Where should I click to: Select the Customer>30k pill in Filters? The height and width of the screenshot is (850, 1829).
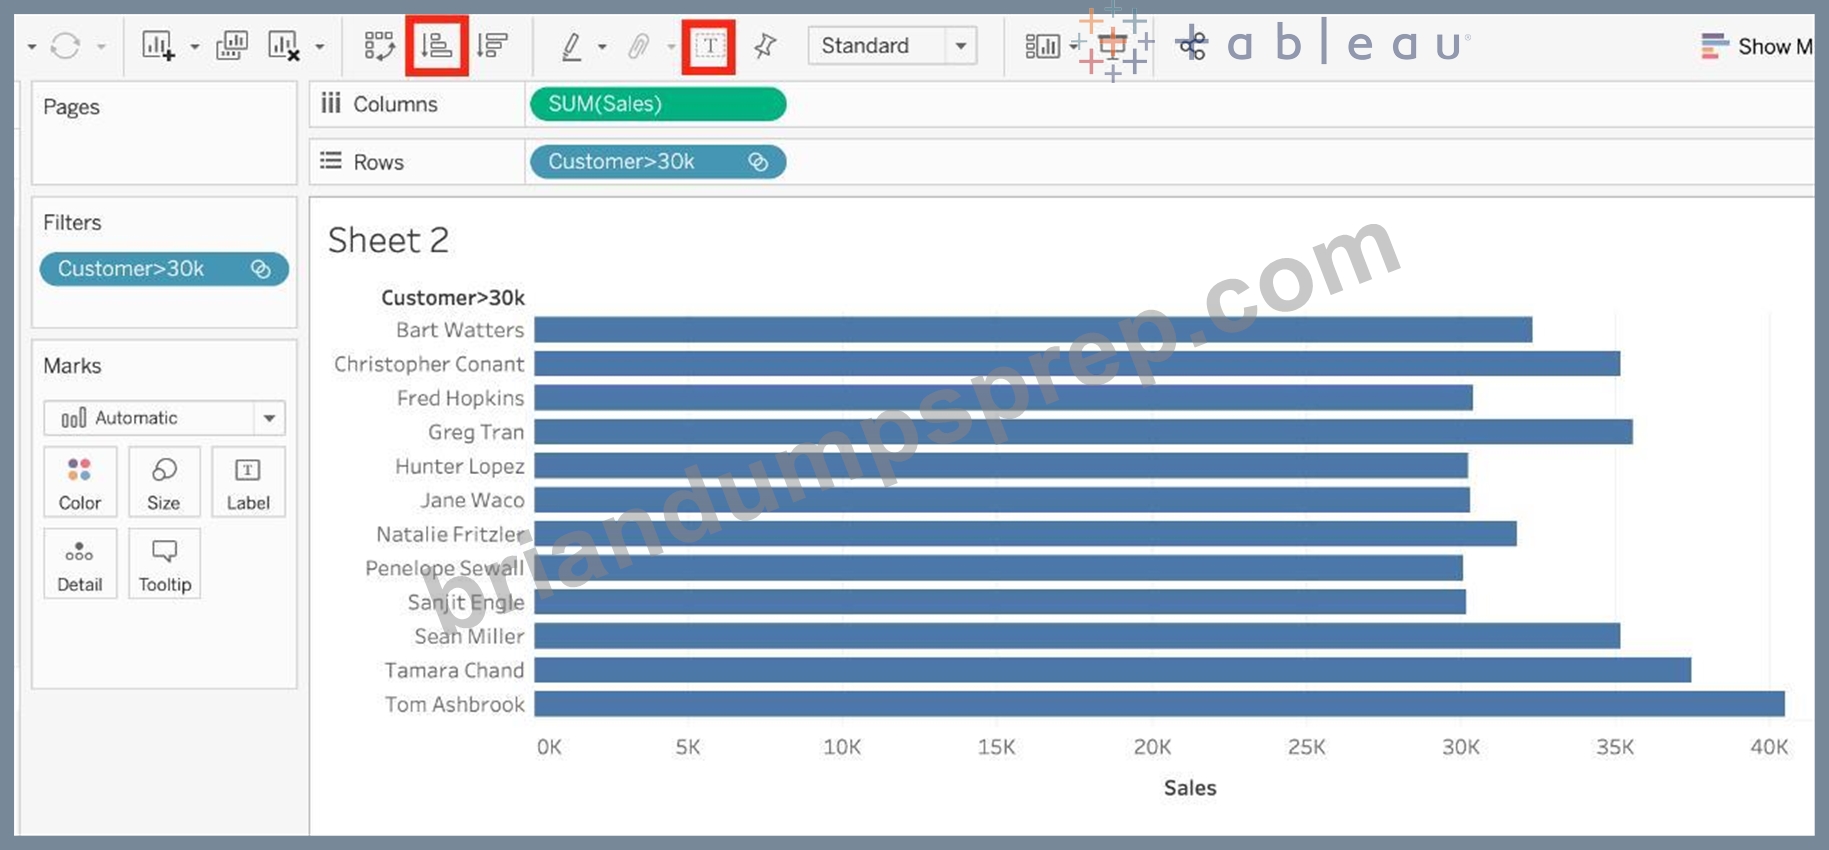click(x=164, y=269)
